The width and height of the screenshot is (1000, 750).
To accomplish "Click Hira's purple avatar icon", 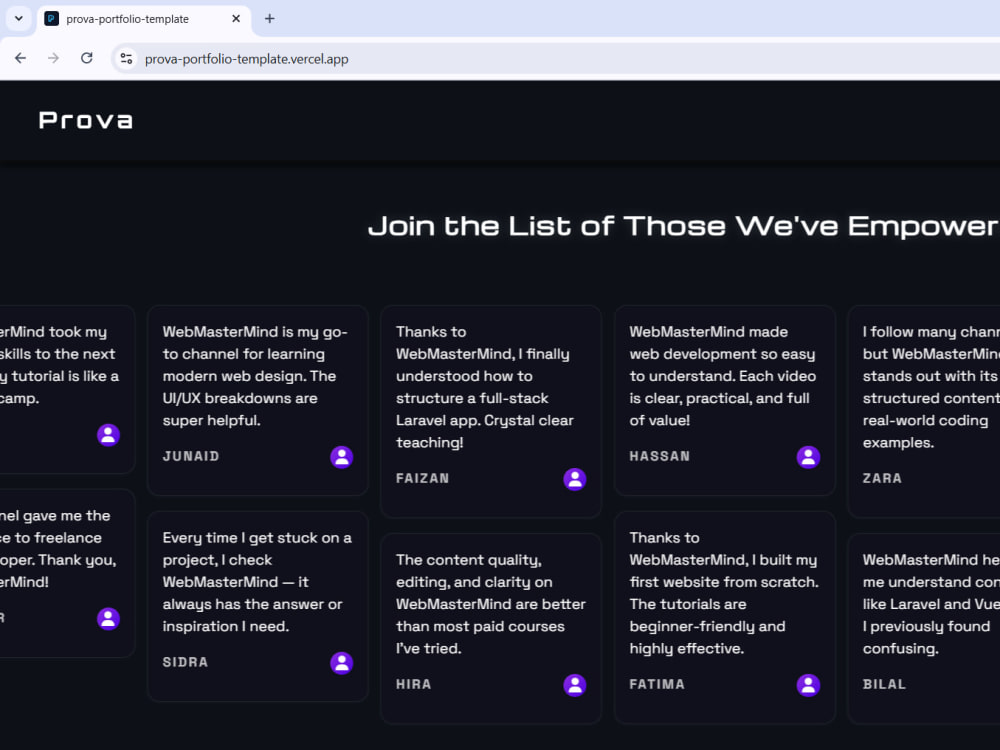I will coord(575,685).
